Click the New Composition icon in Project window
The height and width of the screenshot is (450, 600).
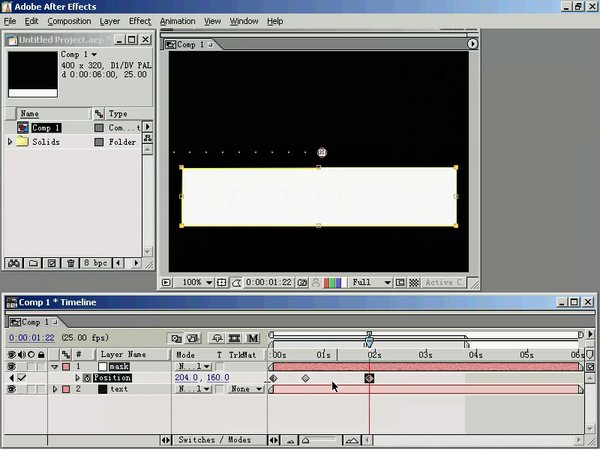[x=52, y=263]
